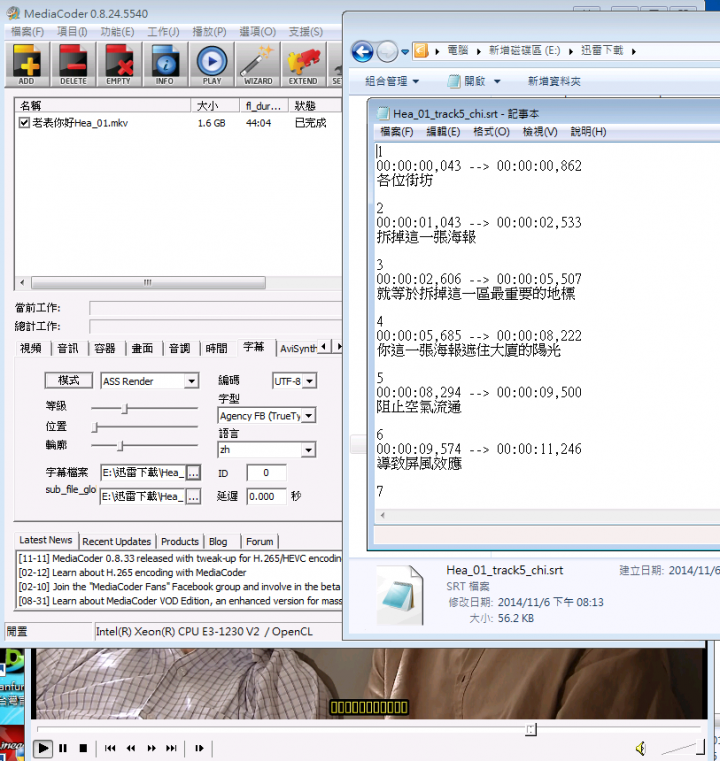Pause the video in the player
The width and height of the screenshot is (720, 761).
point(63,748)
